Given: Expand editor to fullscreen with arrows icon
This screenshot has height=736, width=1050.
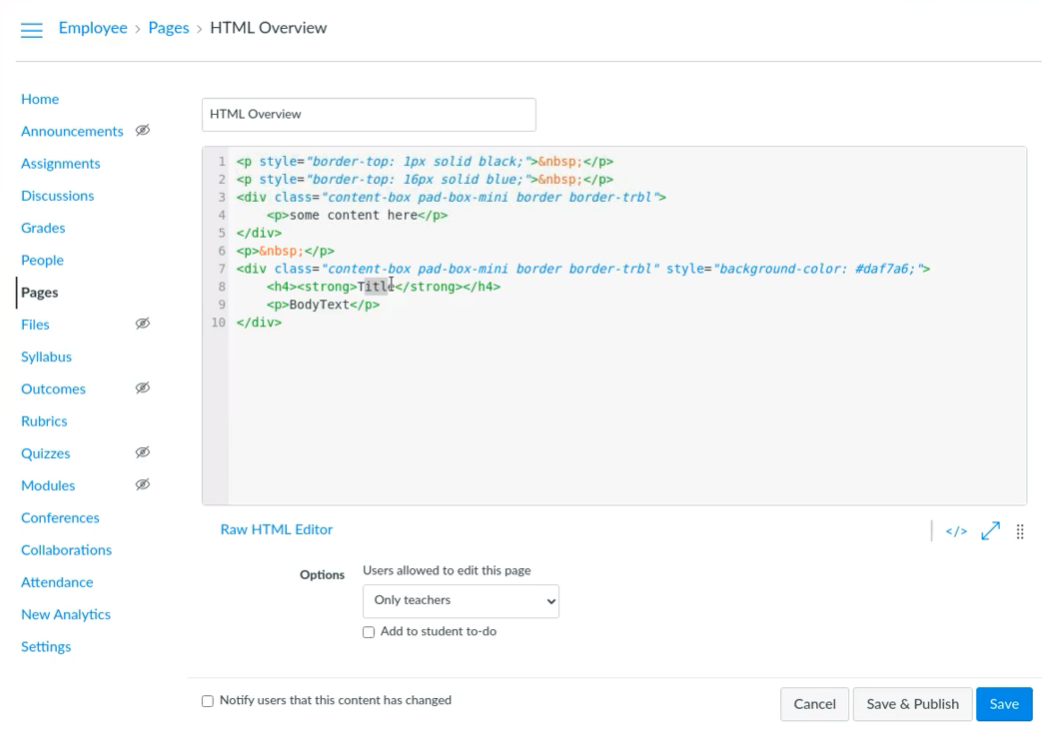Looking at the screenshot, I should [x=990, y=531].
